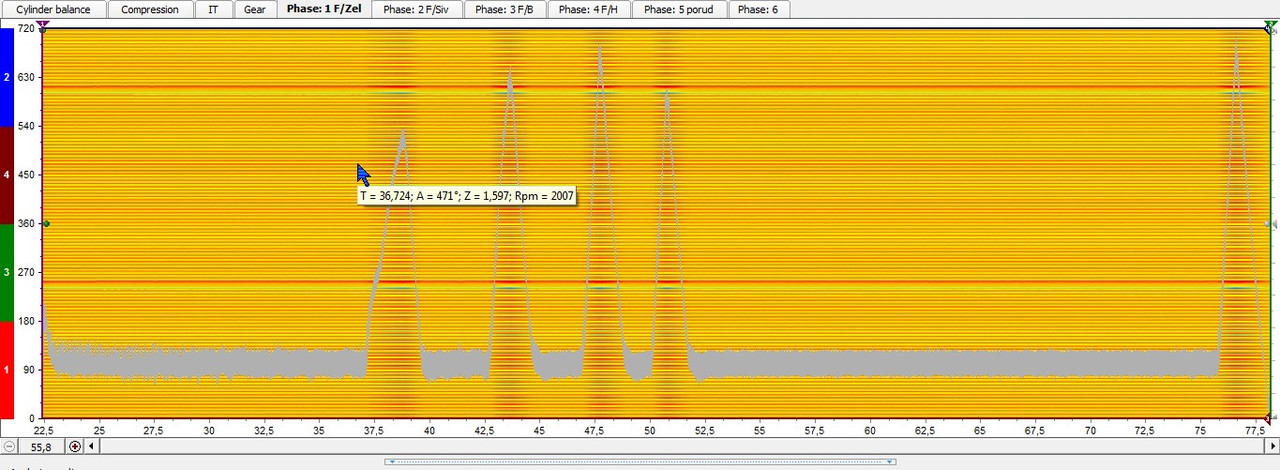This screenshot has height=470, width=1280.
Task: Open the Phase: 6 tab
Action: 758,9
